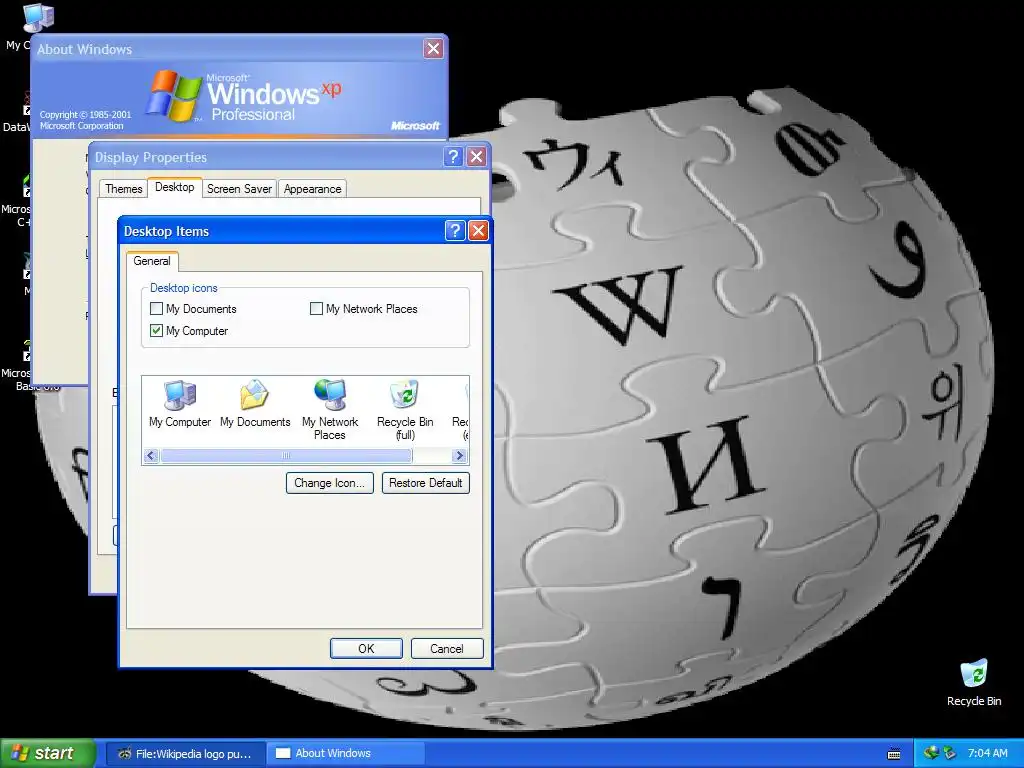The image size is (1024, 768).
Task: Close the About Windows dialog
Action: pos(433,48)
